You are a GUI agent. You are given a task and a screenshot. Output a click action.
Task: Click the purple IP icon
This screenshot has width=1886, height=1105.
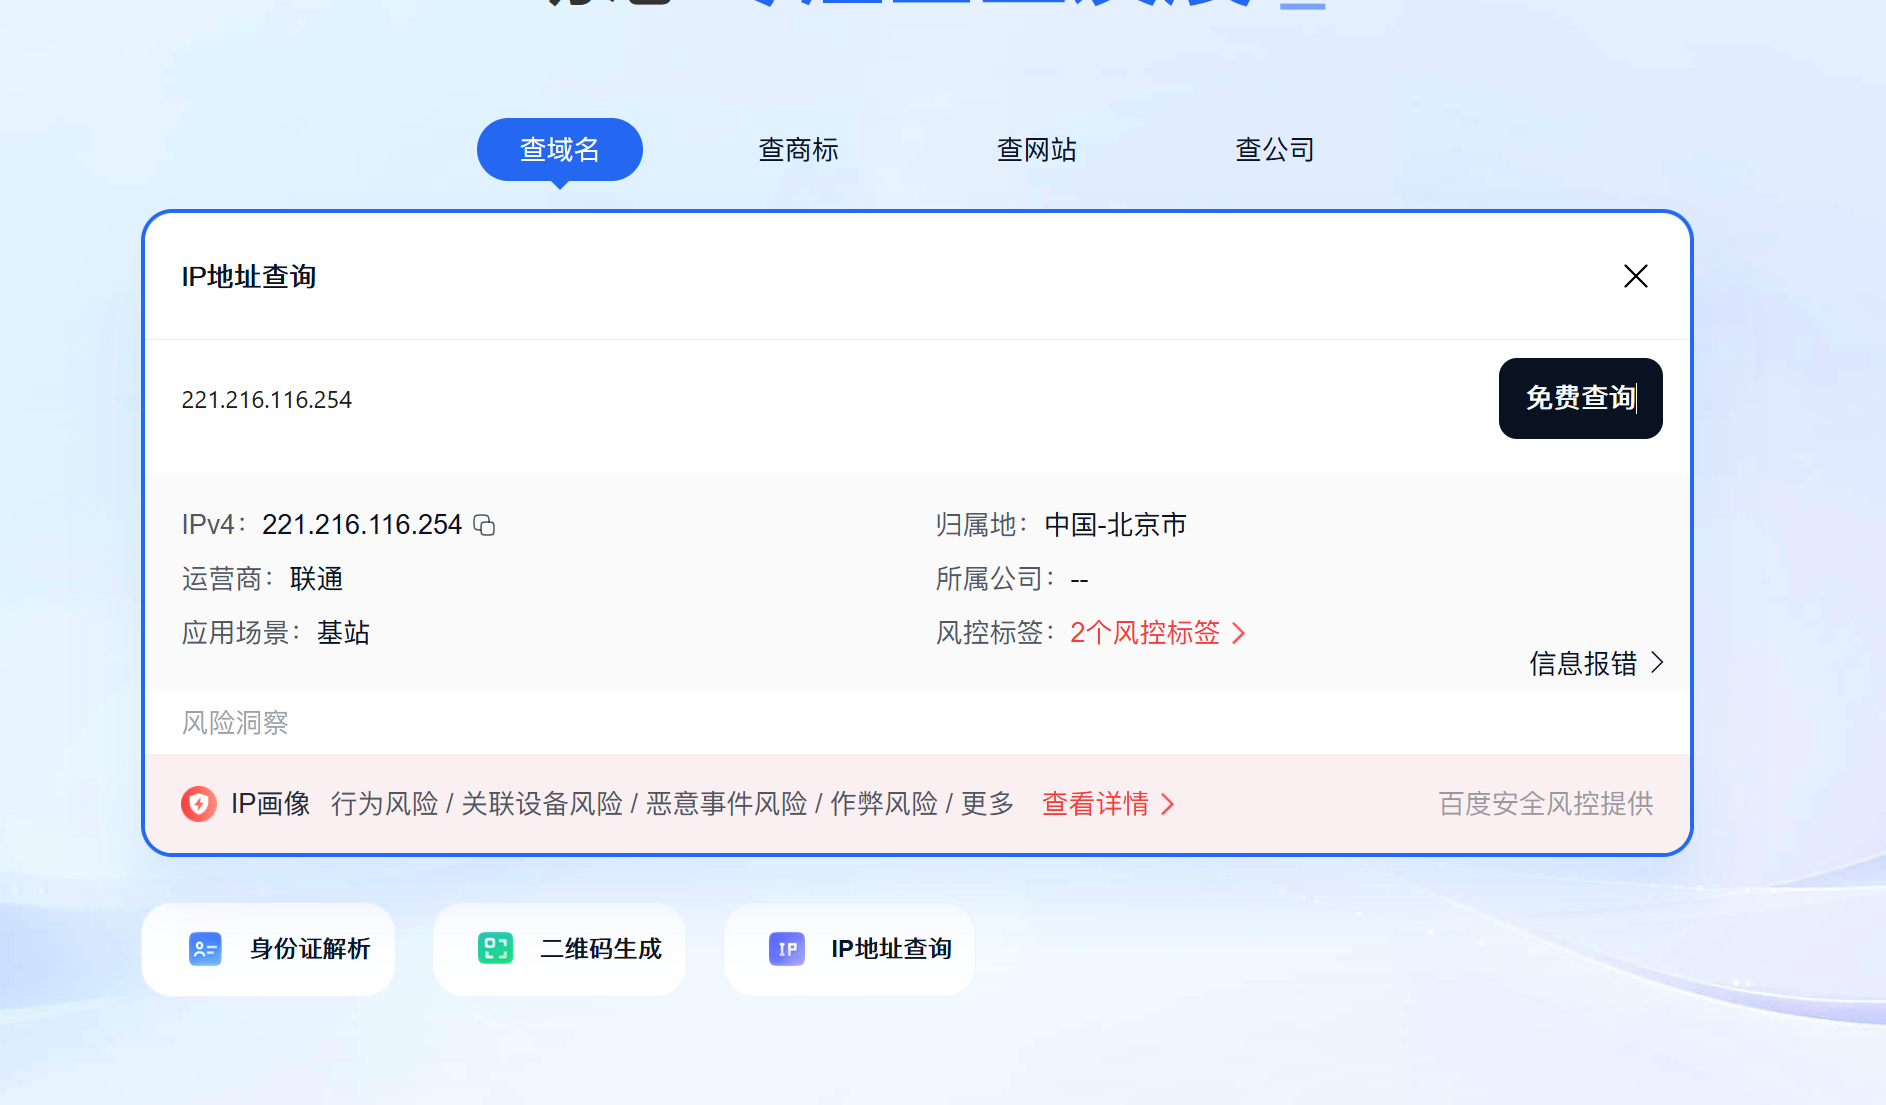pyautogui.click(x=787, y=949)
